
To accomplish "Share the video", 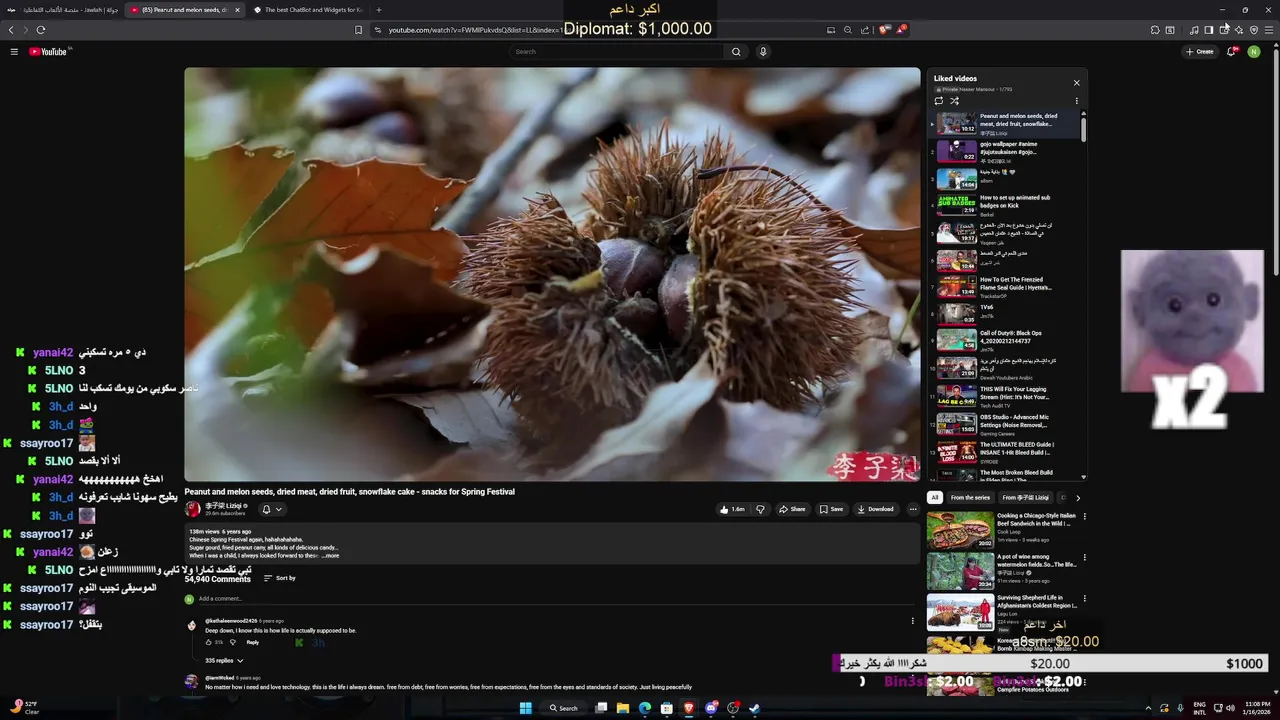I will coord(792,509).
